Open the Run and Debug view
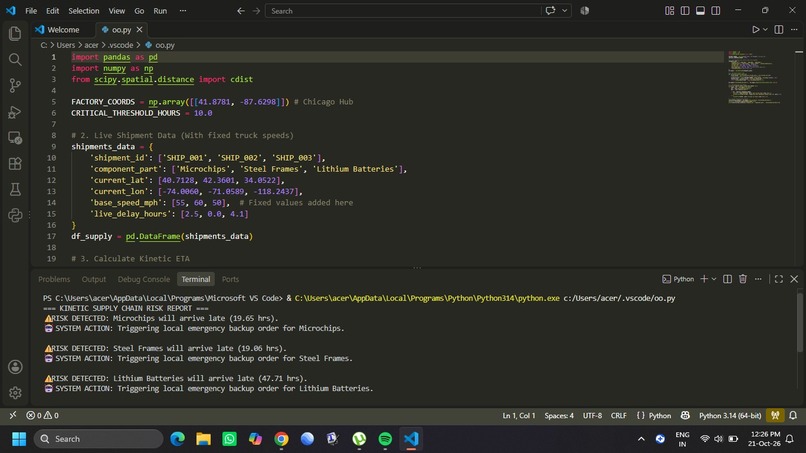The image size is (806, 453). point(15,112)
